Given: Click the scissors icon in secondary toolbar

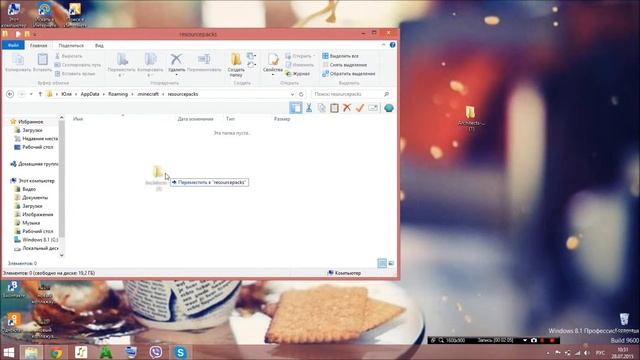Looking at the screenshot, I should coord(309,108).
